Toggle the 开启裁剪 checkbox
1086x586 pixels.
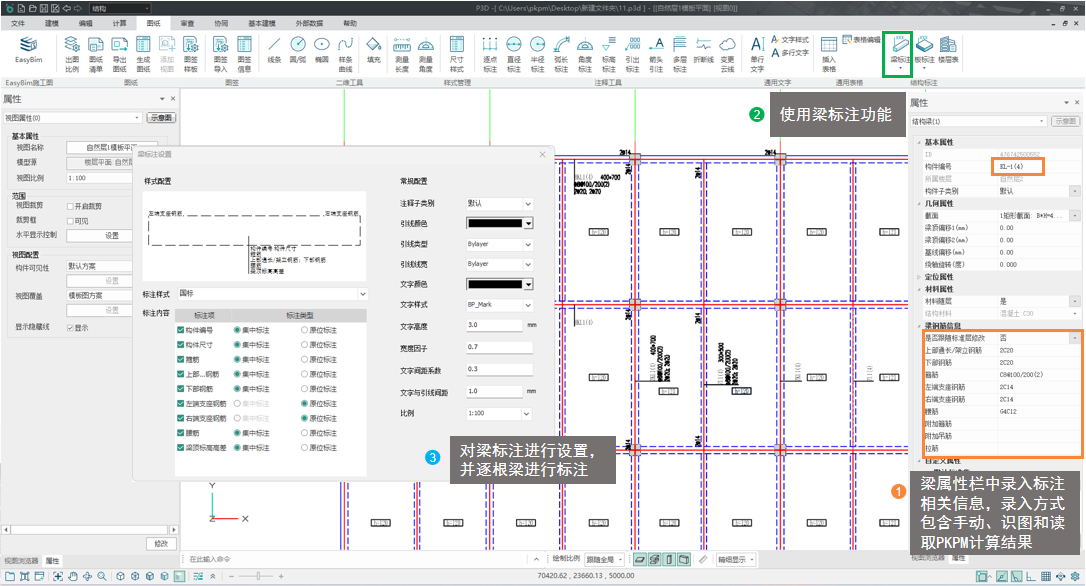tap(69, 205)
